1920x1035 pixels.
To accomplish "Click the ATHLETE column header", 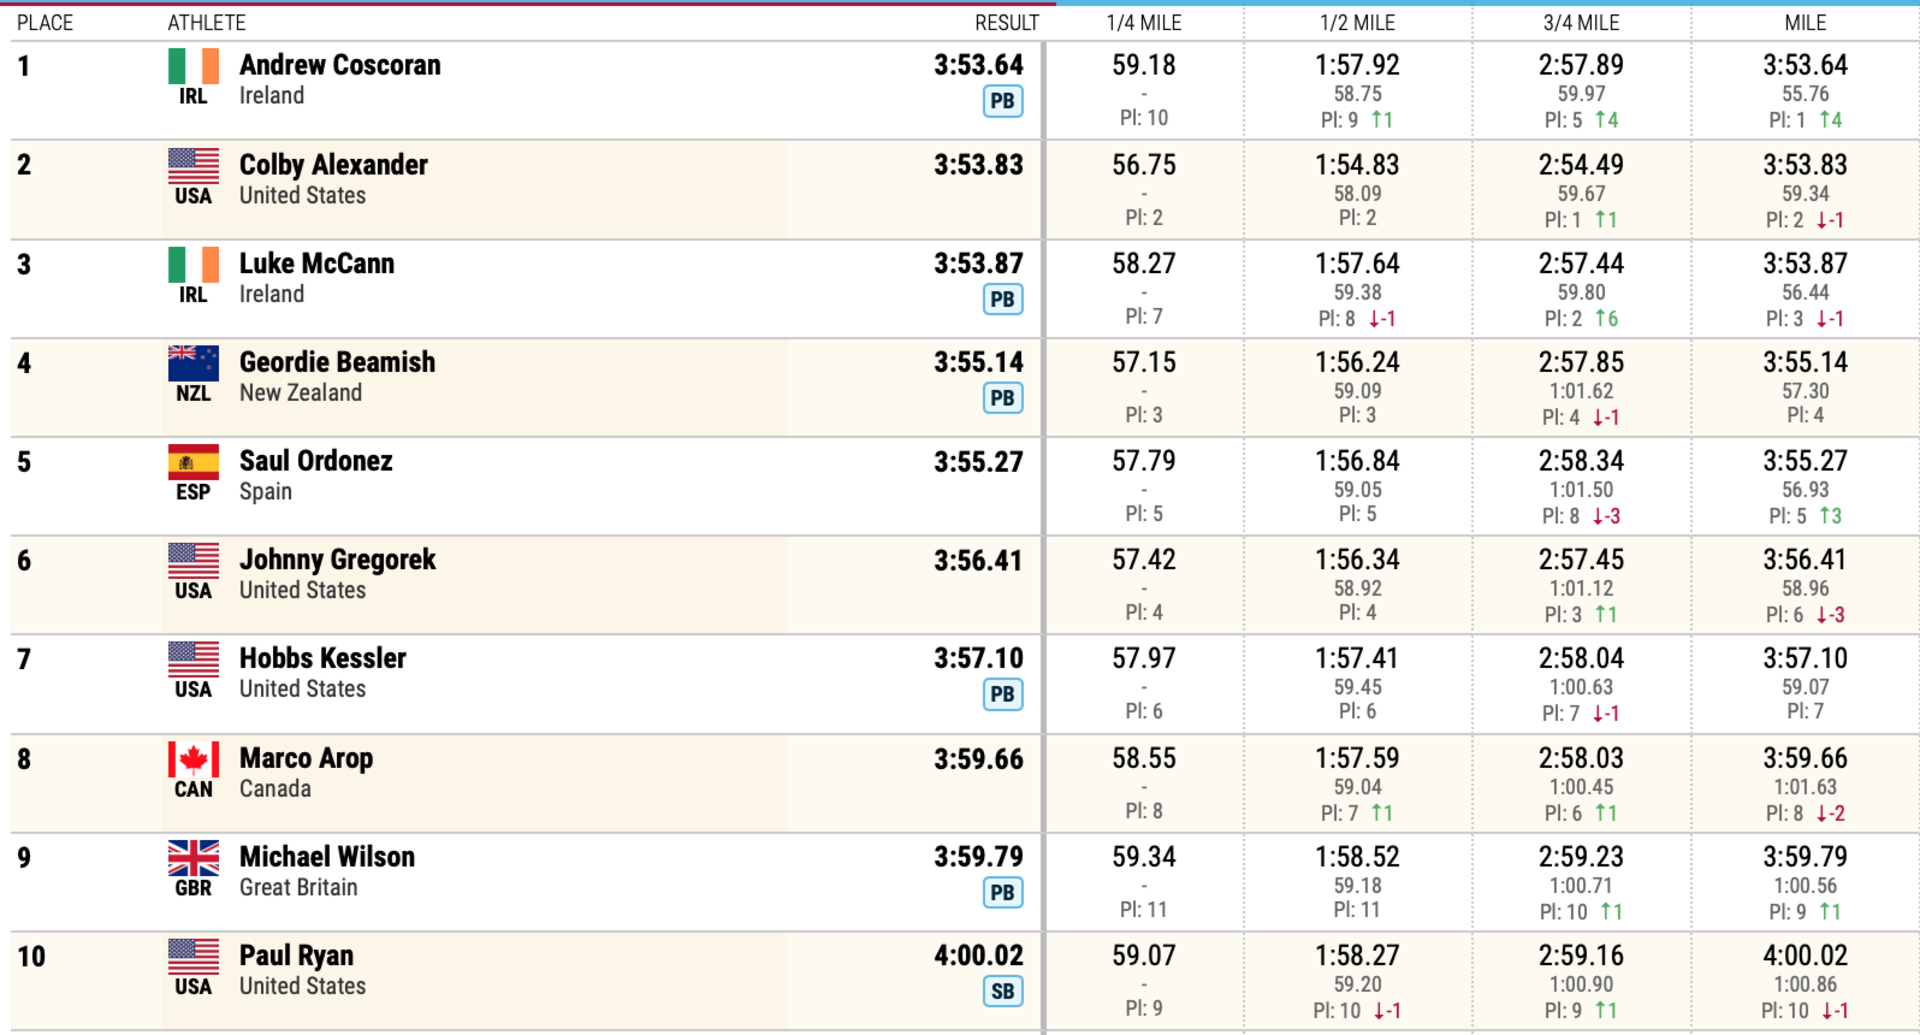I will click(206, 23).
